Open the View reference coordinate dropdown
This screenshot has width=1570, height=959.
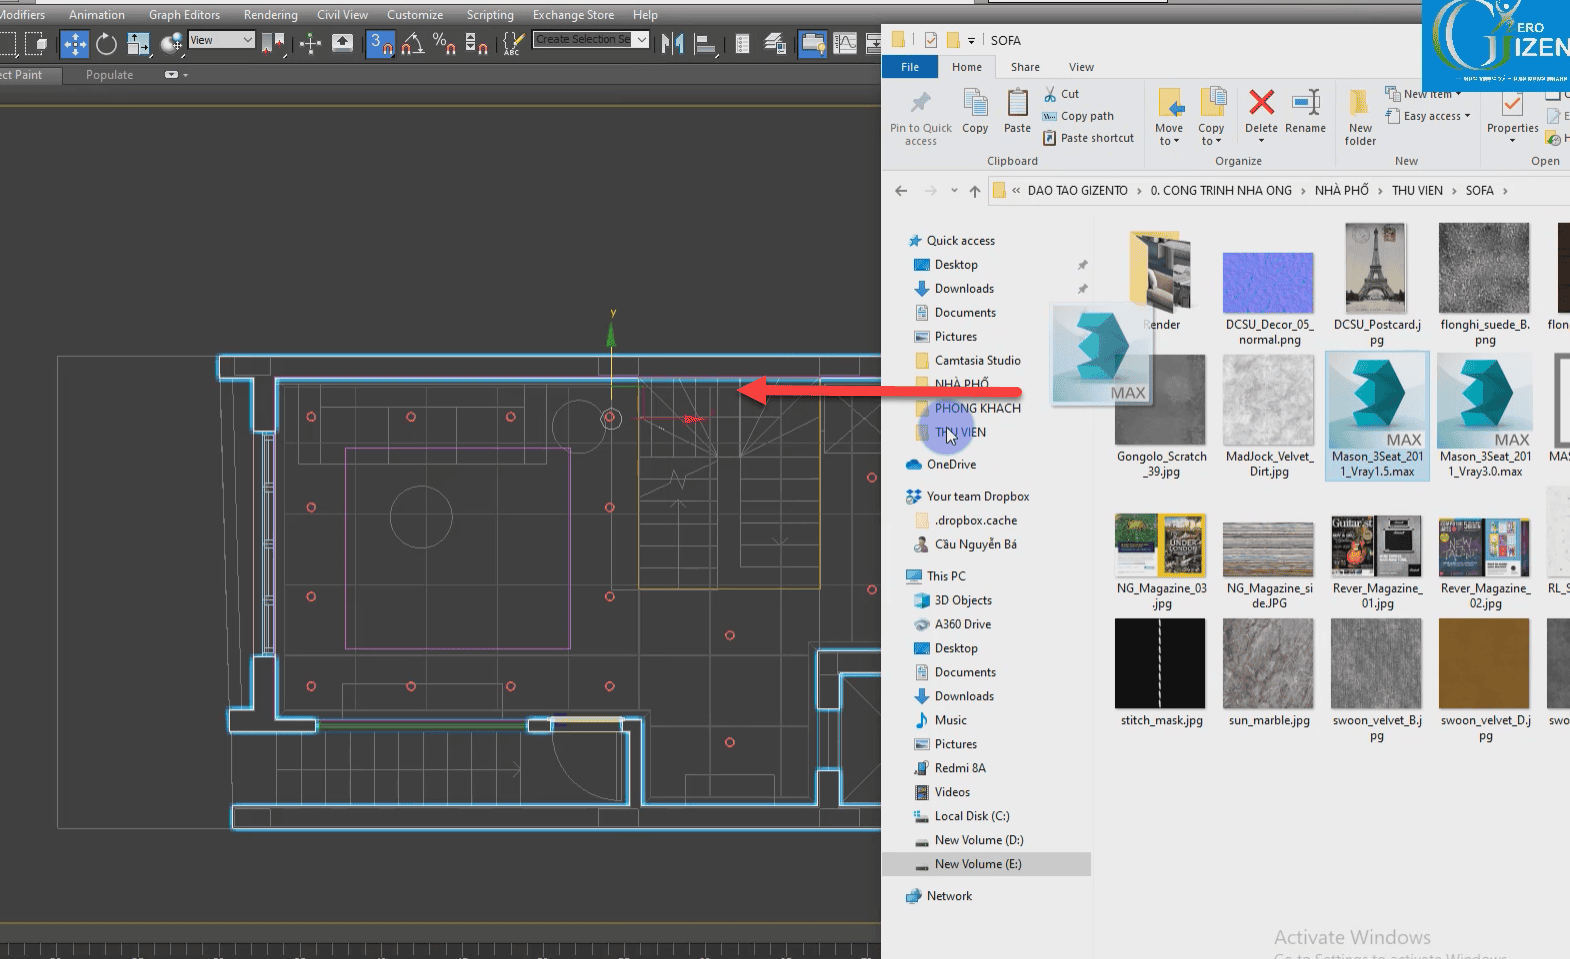222,40
